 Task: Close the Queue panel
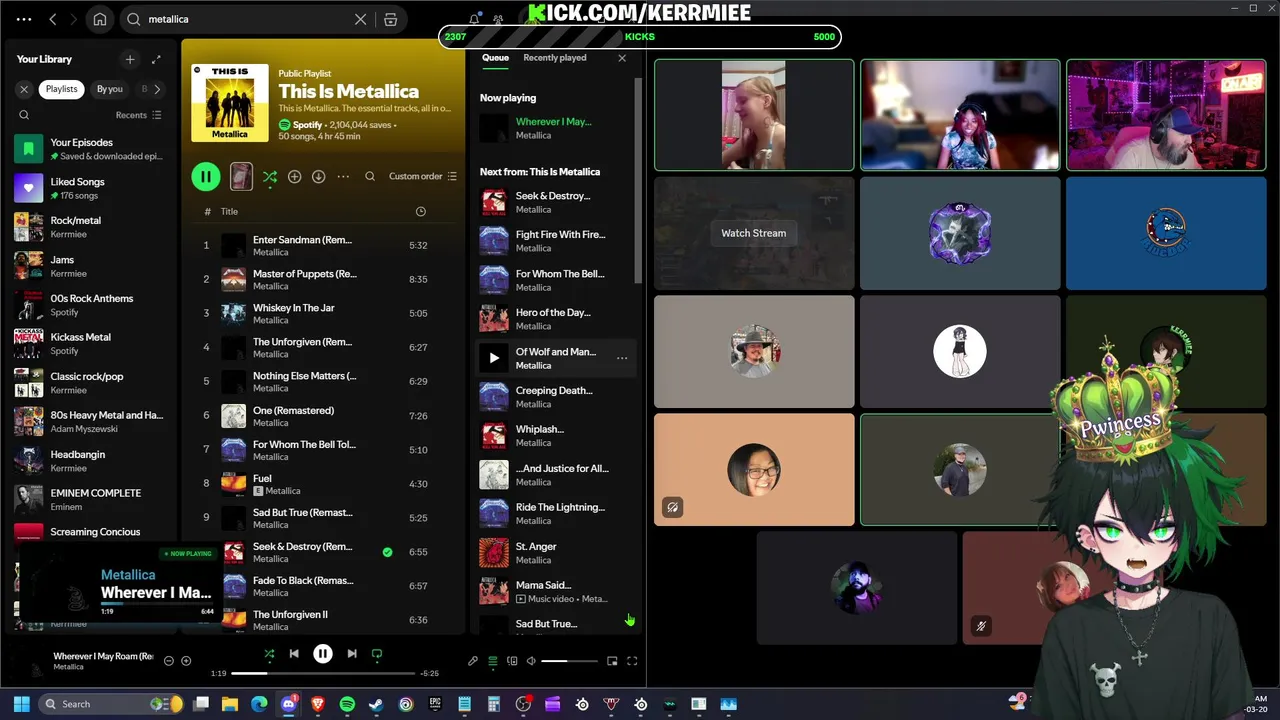pyautogui.click(x=622, y=58)
